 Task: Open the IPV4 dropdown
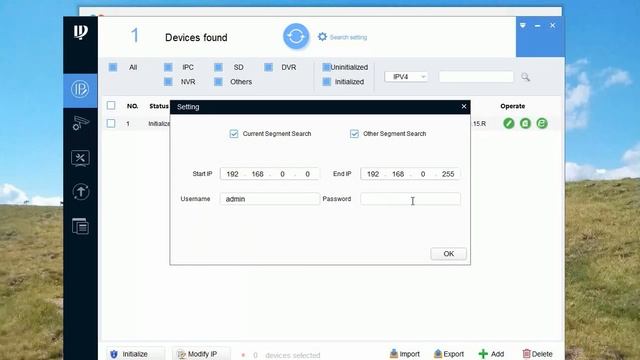406,77
